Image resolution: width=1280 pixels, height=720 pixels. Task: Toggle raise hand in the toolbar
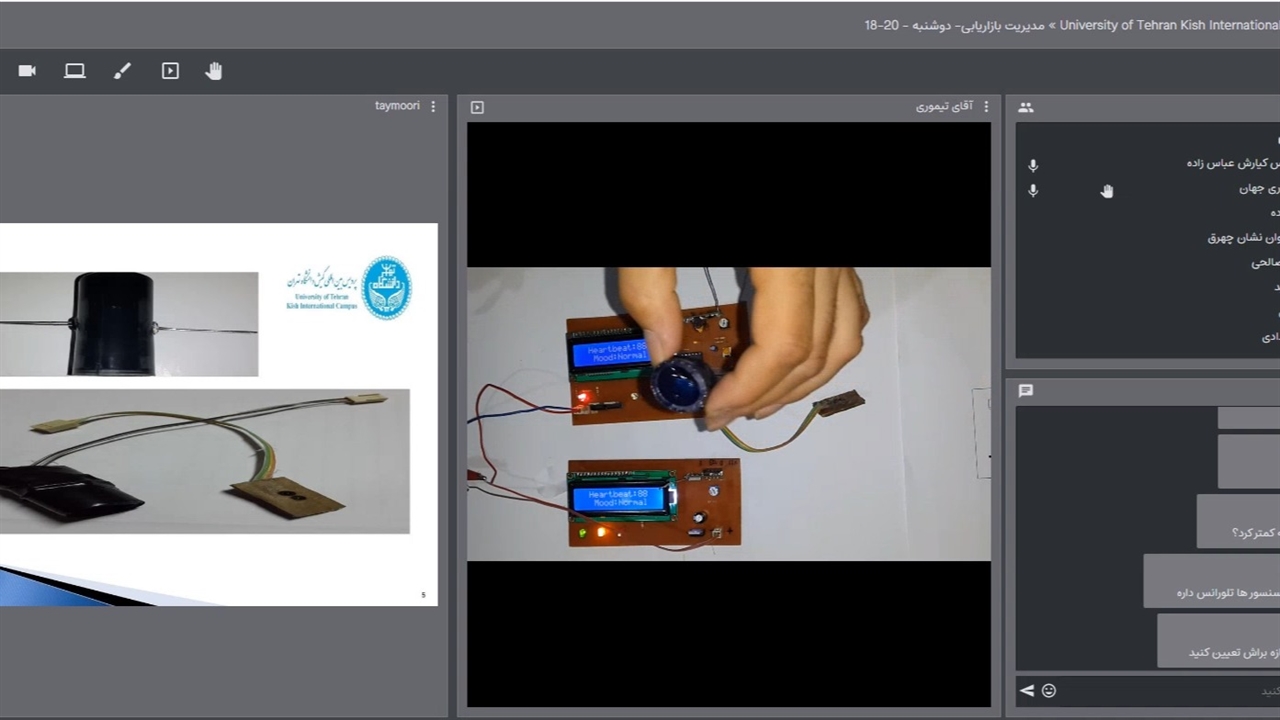tap(214, 71)
